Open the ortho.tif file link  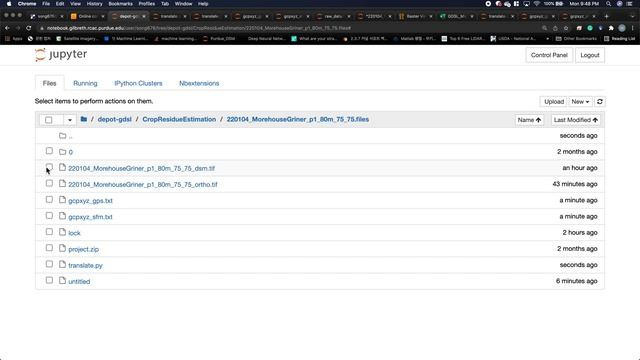143,184
